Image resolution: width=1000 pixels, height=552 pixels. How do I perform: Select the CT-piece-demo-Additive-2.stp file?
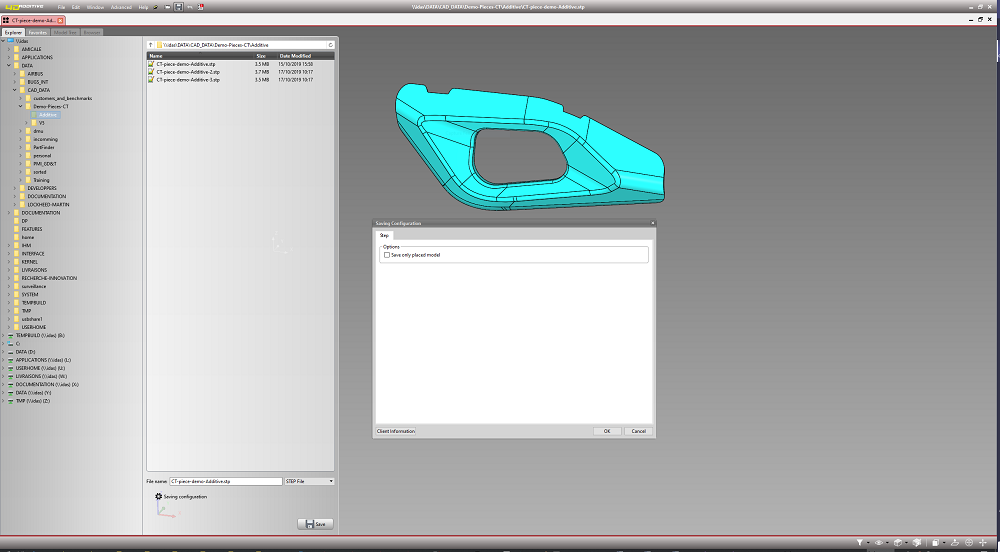pyautogui.click(x=187, y=72)
